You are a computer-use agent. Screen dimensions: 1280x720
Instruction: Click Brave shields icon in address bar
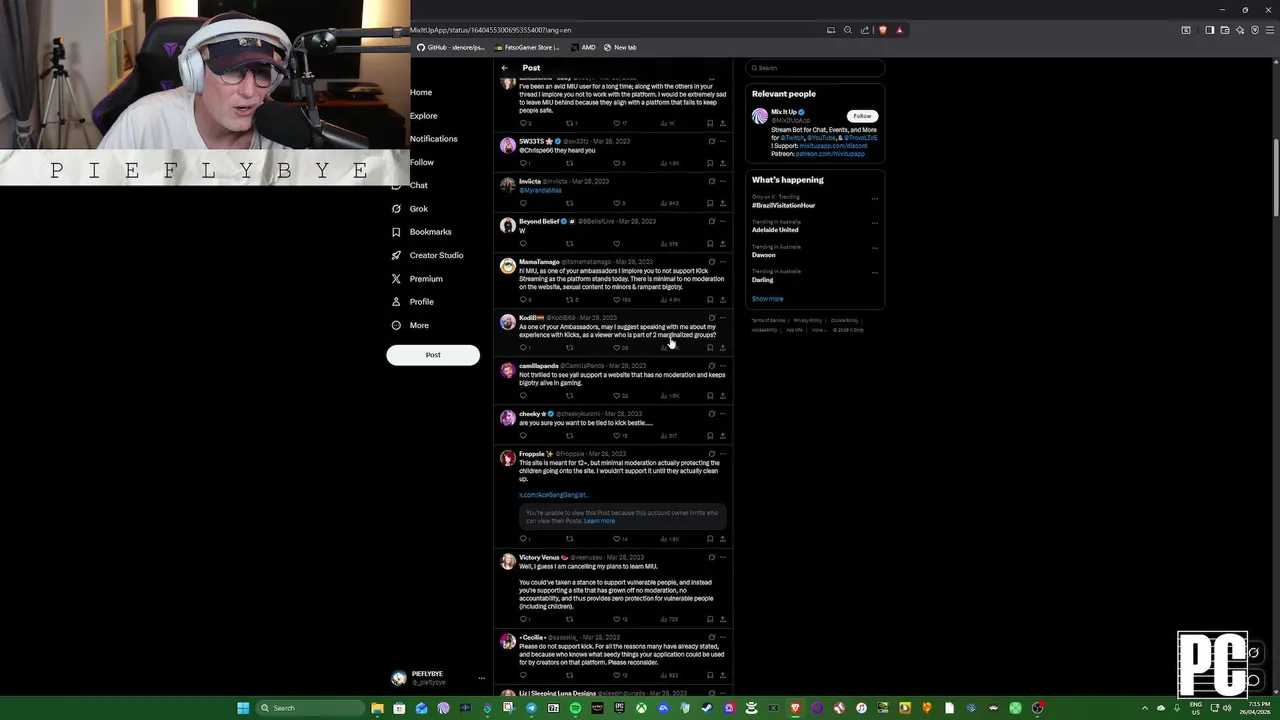[883, 30]
